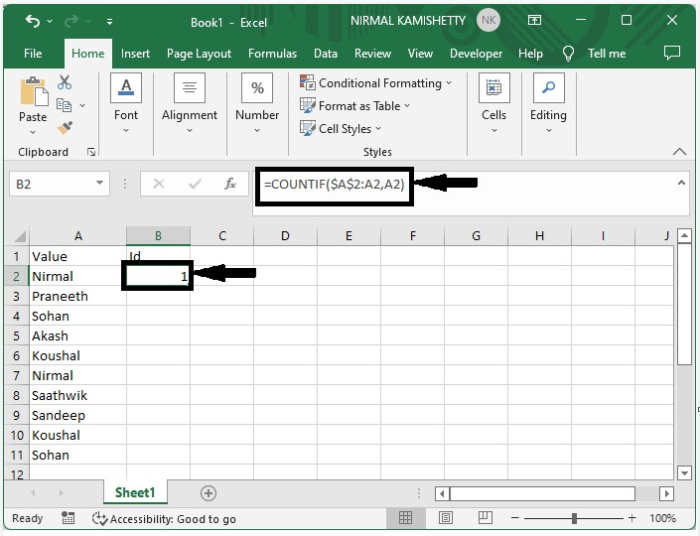Select column D header
700x536 pixels.
(x=285, y=236)
